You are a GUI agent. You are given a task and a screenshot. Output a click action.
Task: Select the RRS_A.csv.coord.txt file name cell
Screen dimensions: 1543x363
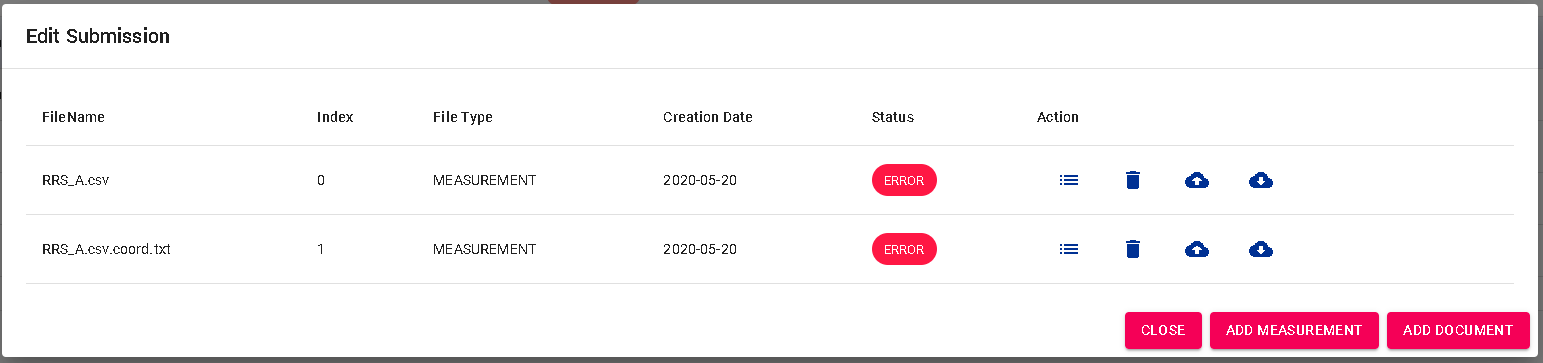tap(106, 249)
